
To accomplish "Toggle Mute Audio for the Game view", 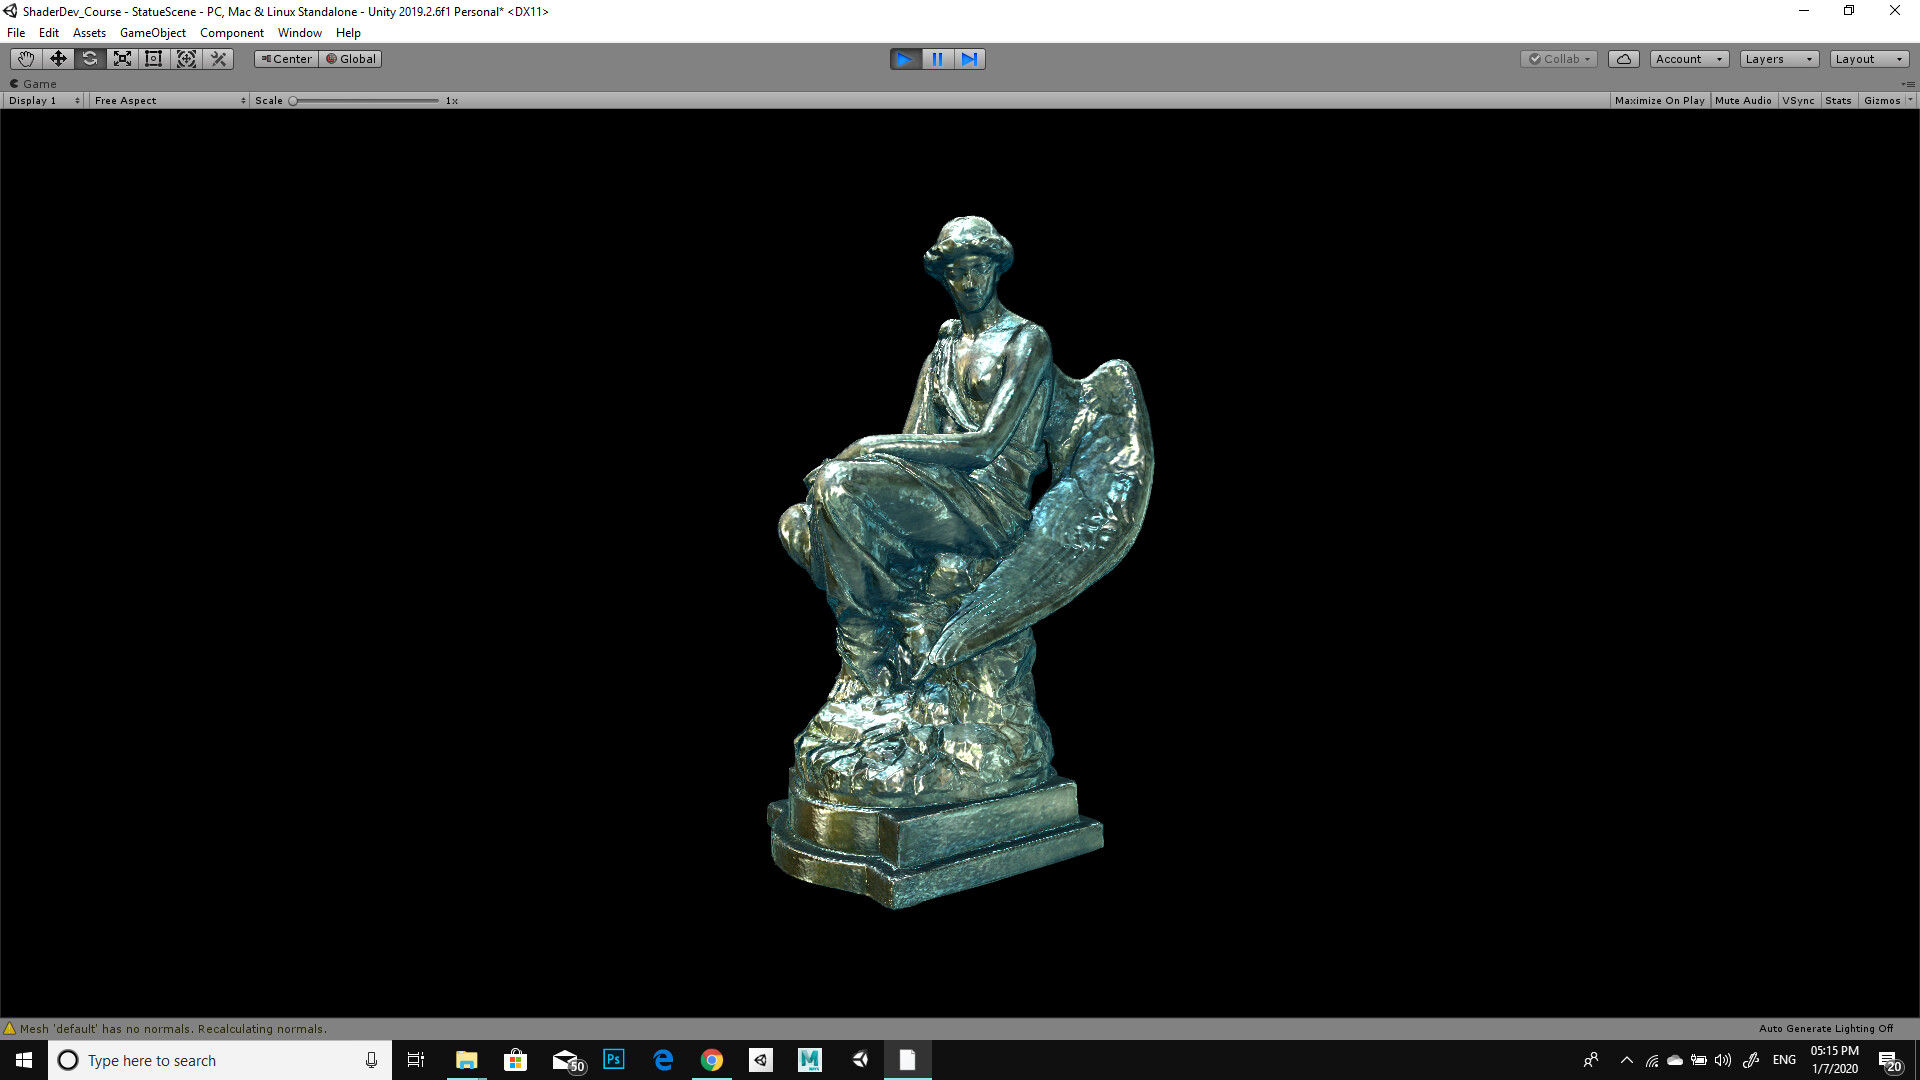I will tap(1744, 100).
